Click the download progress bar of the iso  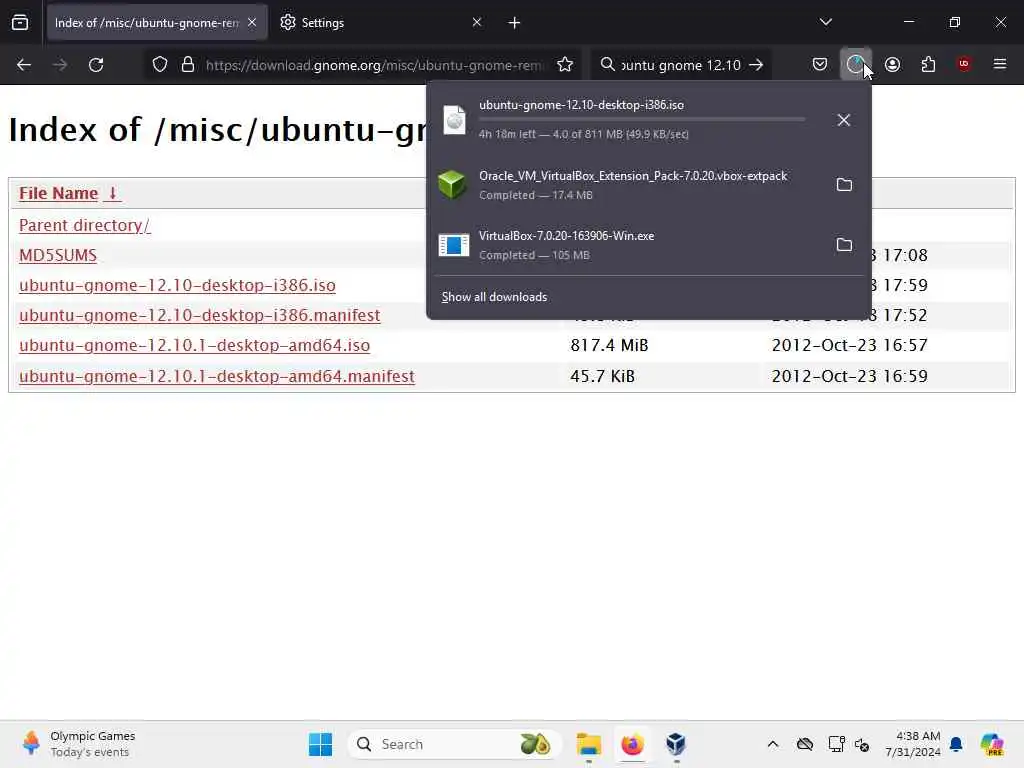pyautogui.click(x=642, y=120)
